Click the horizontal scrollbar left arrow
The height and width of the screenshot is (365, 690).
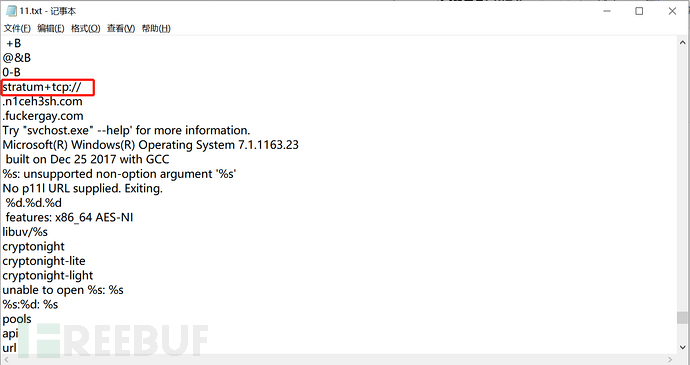[x=6, y=359]
